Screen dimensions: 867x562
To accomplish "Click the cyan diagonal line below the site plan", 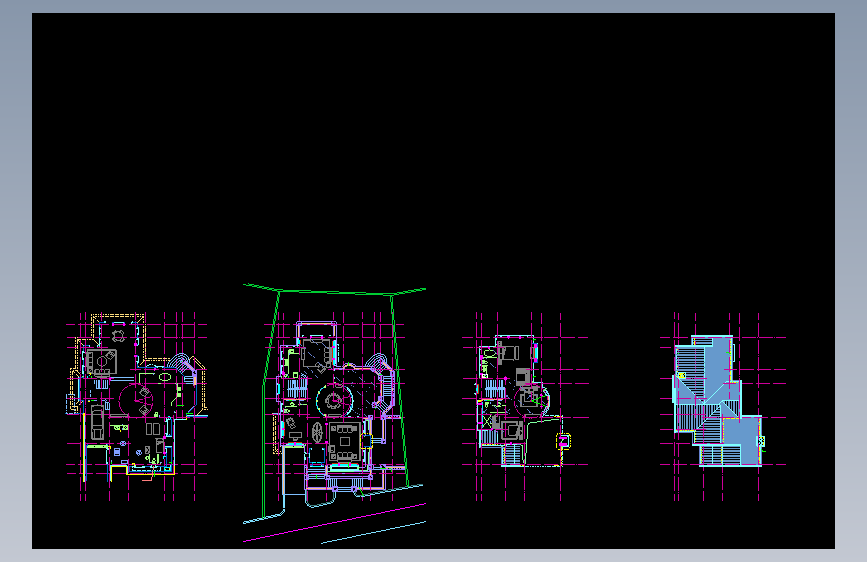I will click(x=374, y=532).
